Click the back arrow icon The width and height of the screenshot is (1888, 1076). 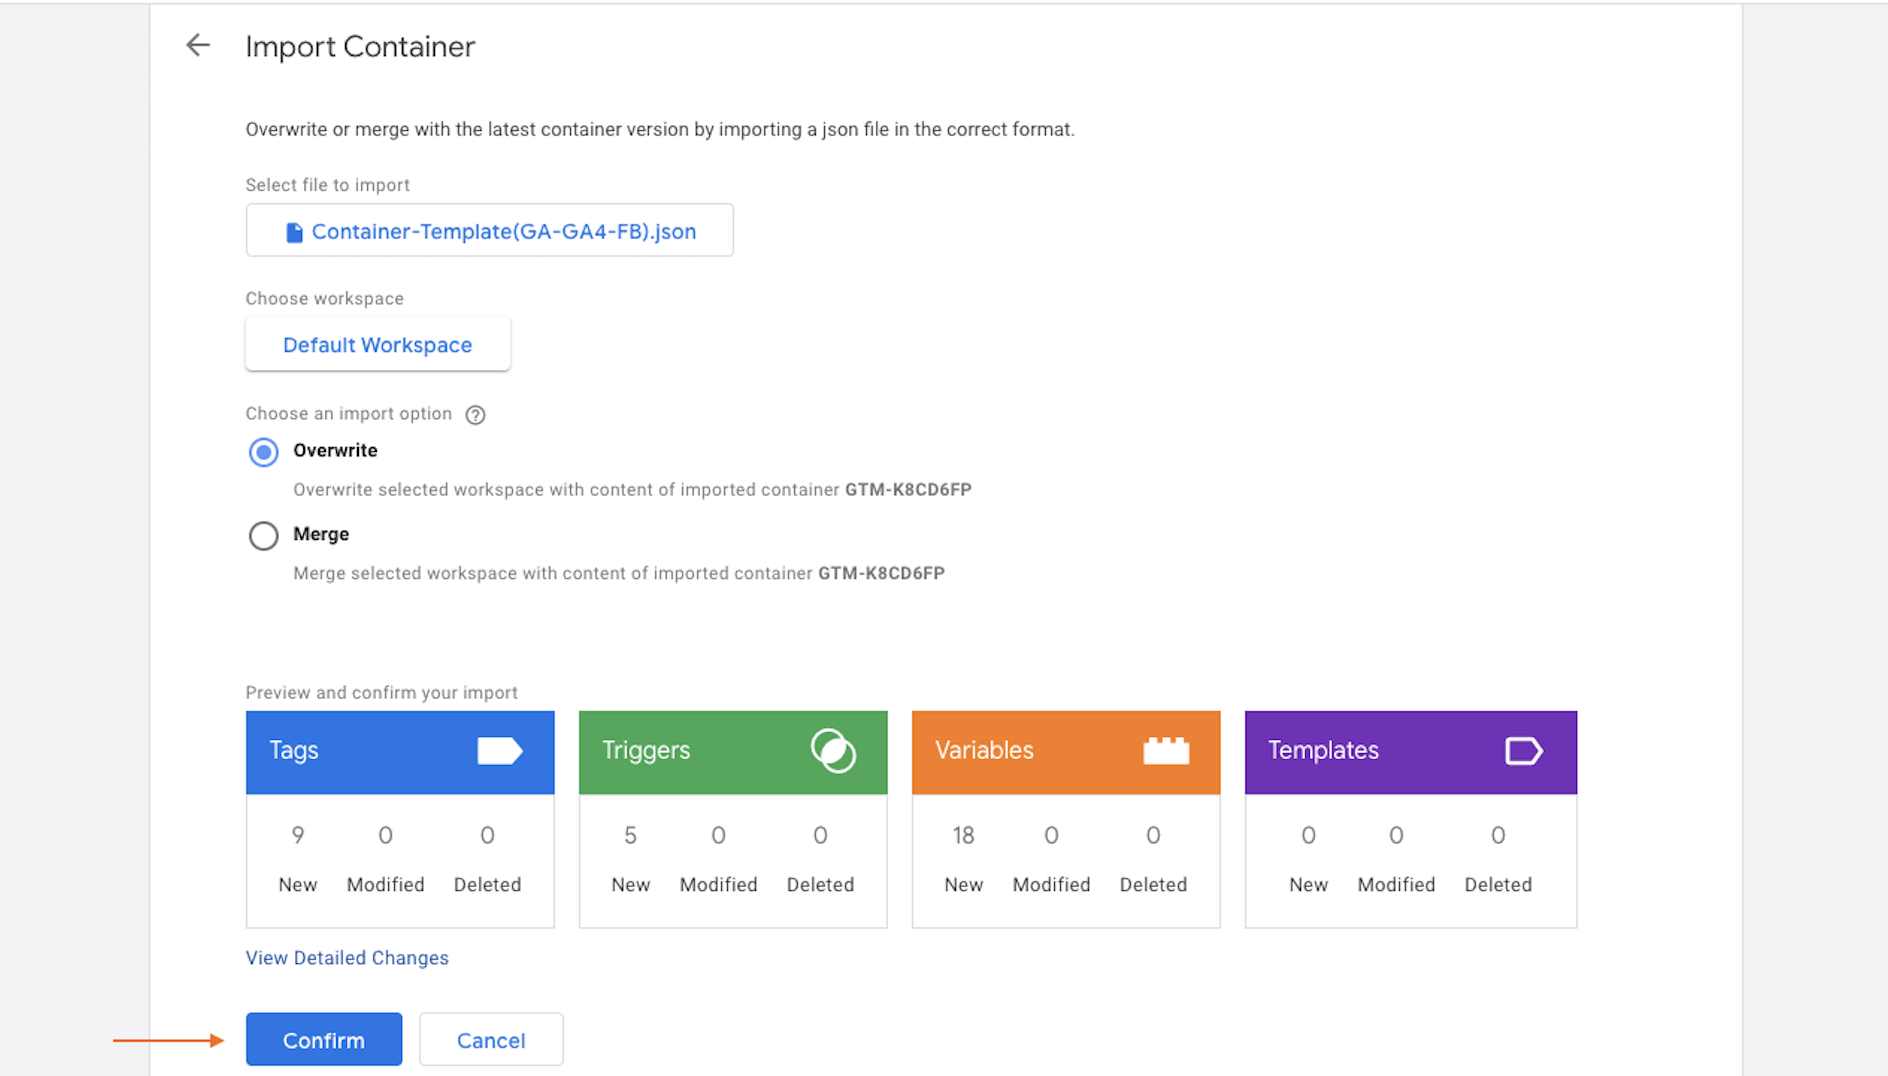click(x=198, y=45)
